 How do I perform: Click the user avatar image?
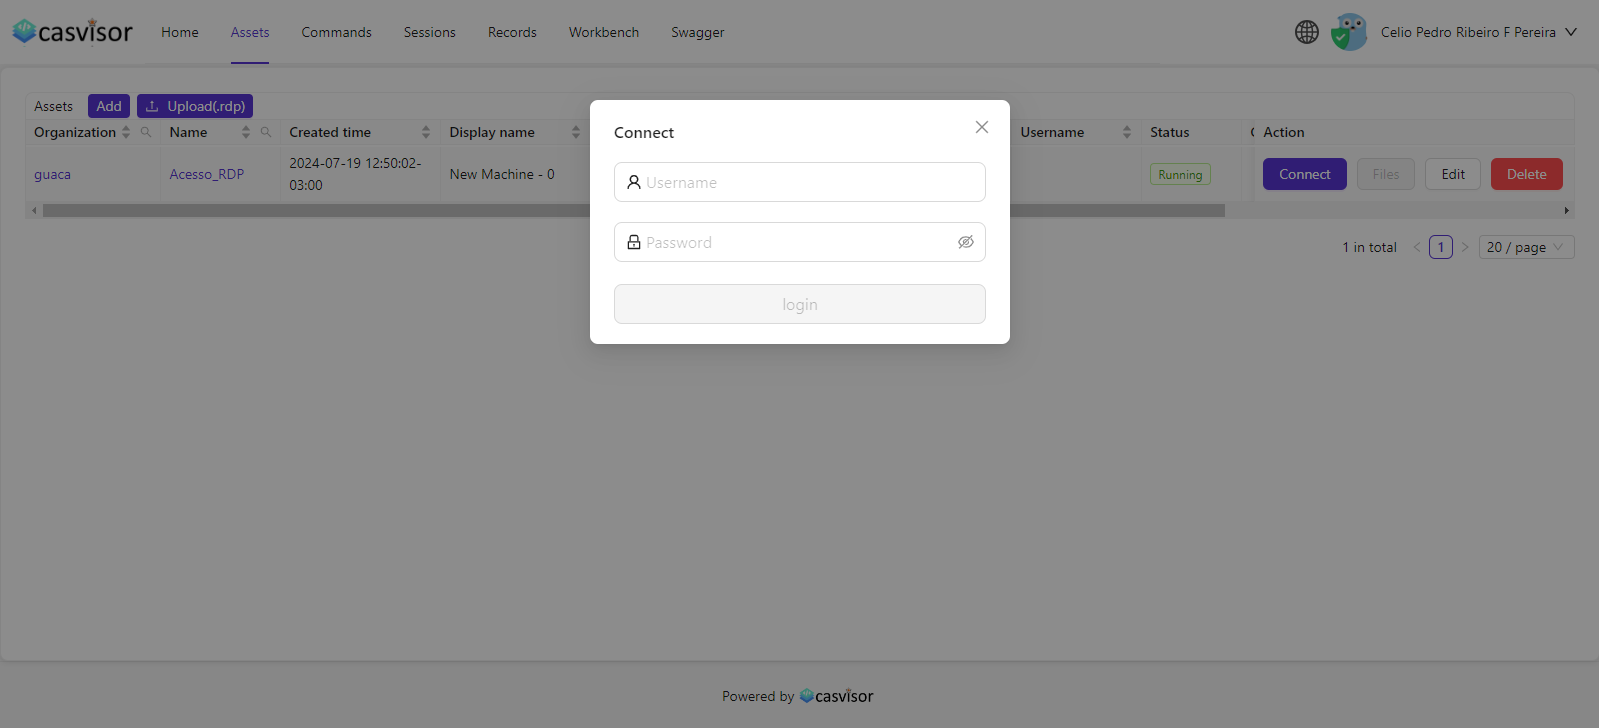tap(1349, 32)
